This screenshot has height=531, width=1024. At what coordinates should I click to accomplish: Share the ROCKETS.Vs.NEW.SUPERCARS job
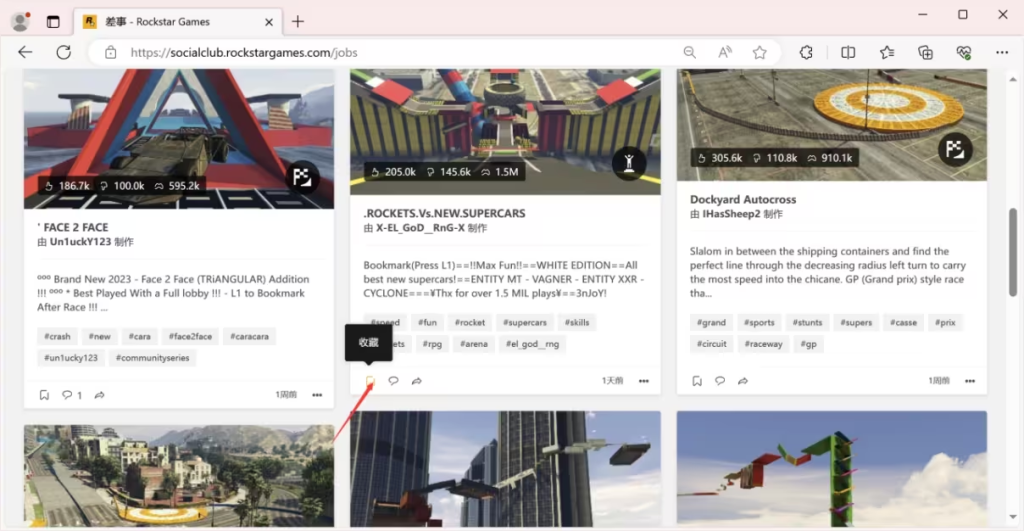(417, 380)
